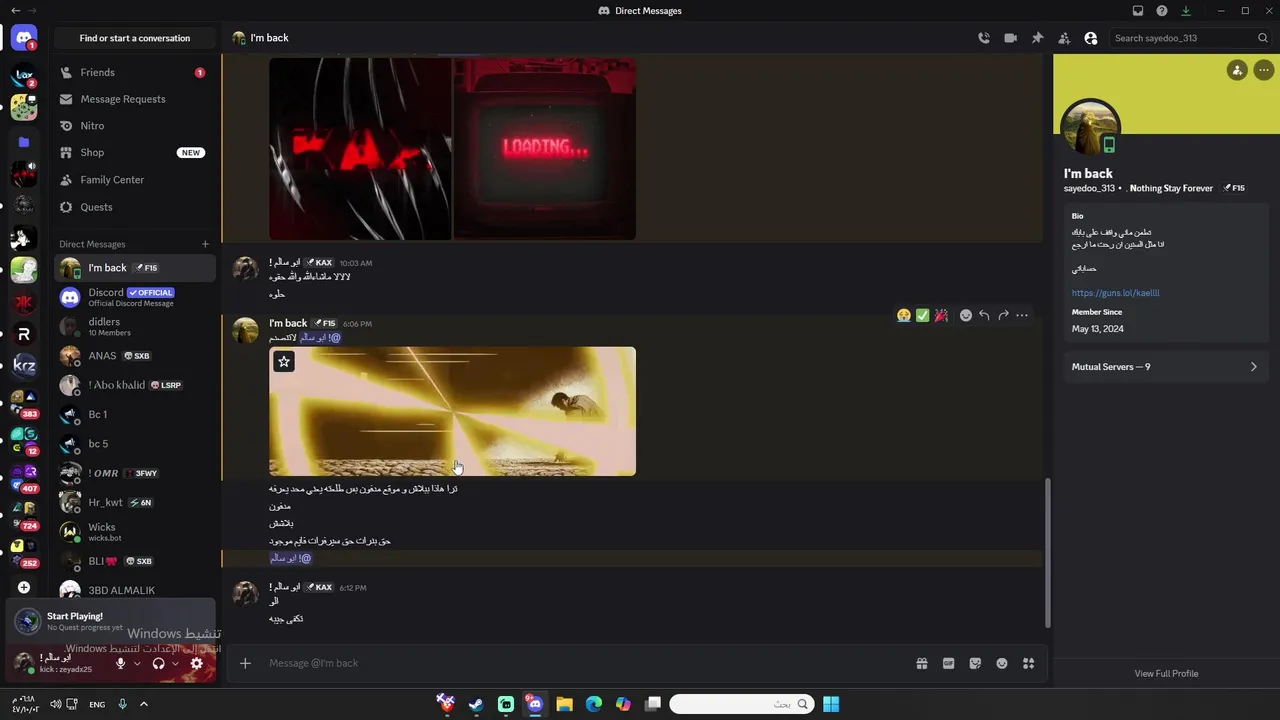Open Wicks bot conversation
Screen dimensions: 1280x720
135,532
